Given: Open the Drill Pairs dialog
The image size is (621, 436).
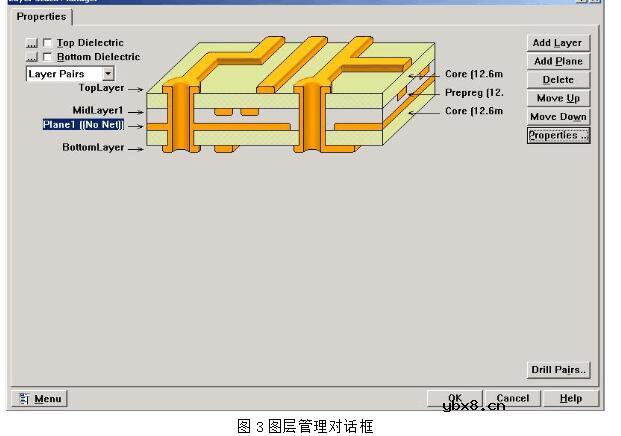Looking at the screenshot, I should tap(558, 370).
